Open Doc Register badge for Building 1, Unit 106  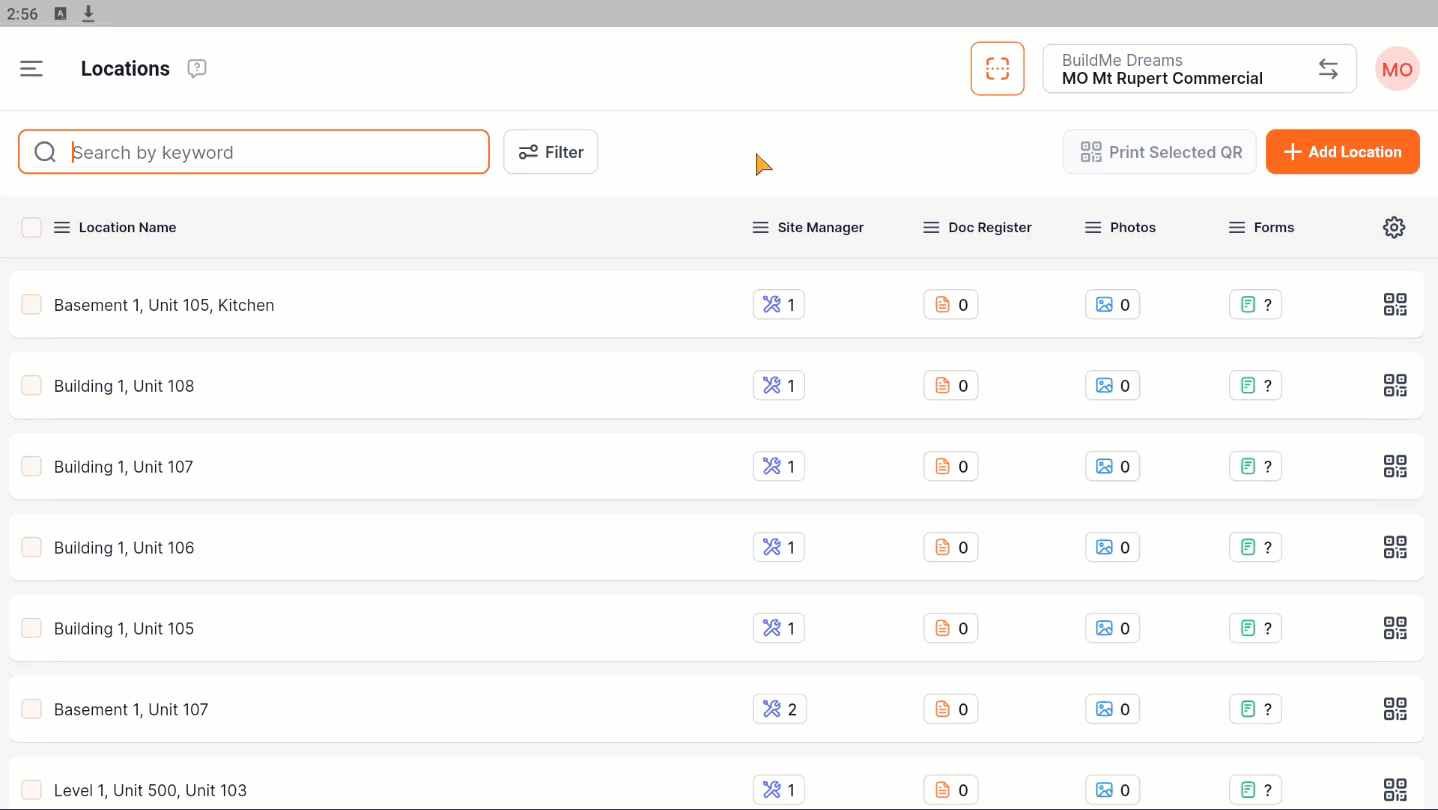point(950,548)
